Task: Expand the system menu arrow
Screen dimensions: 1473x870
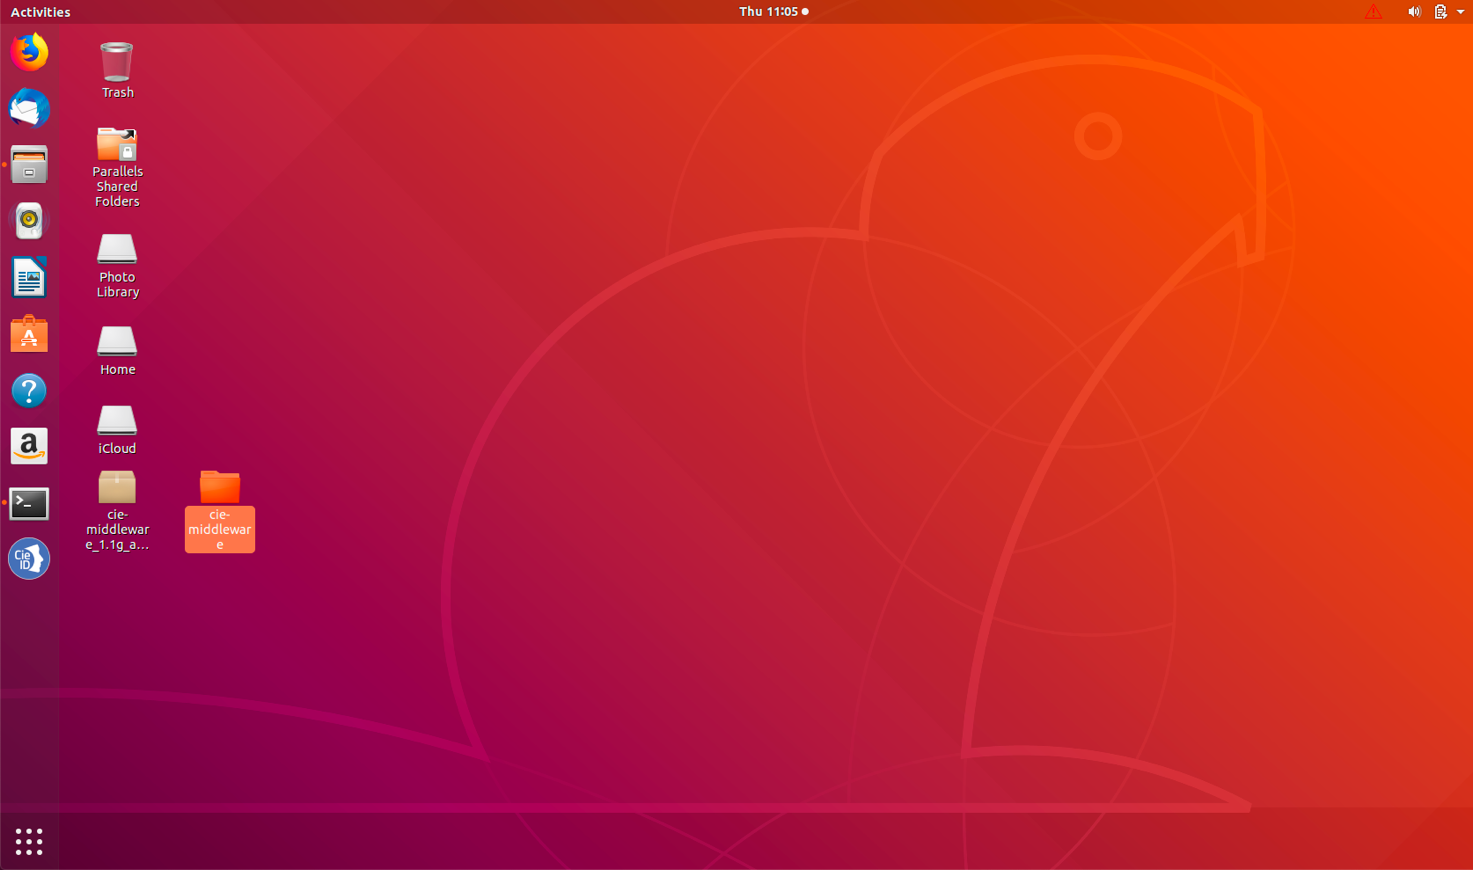Action: 1460,12
